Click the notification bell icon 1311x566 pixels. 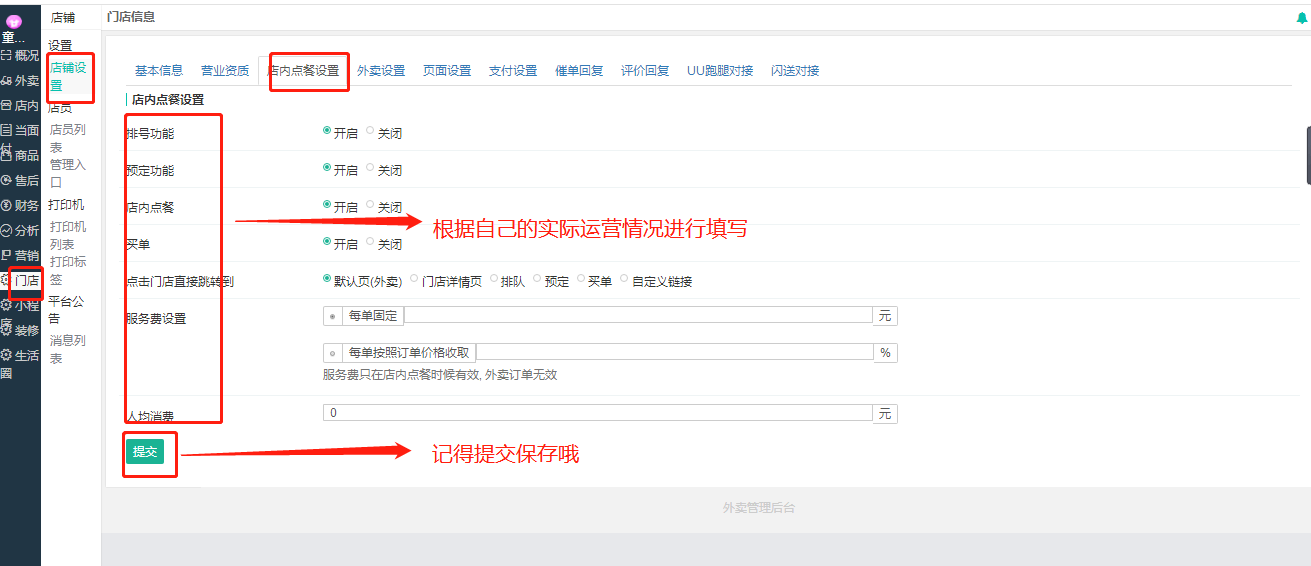coord(1301,18)
